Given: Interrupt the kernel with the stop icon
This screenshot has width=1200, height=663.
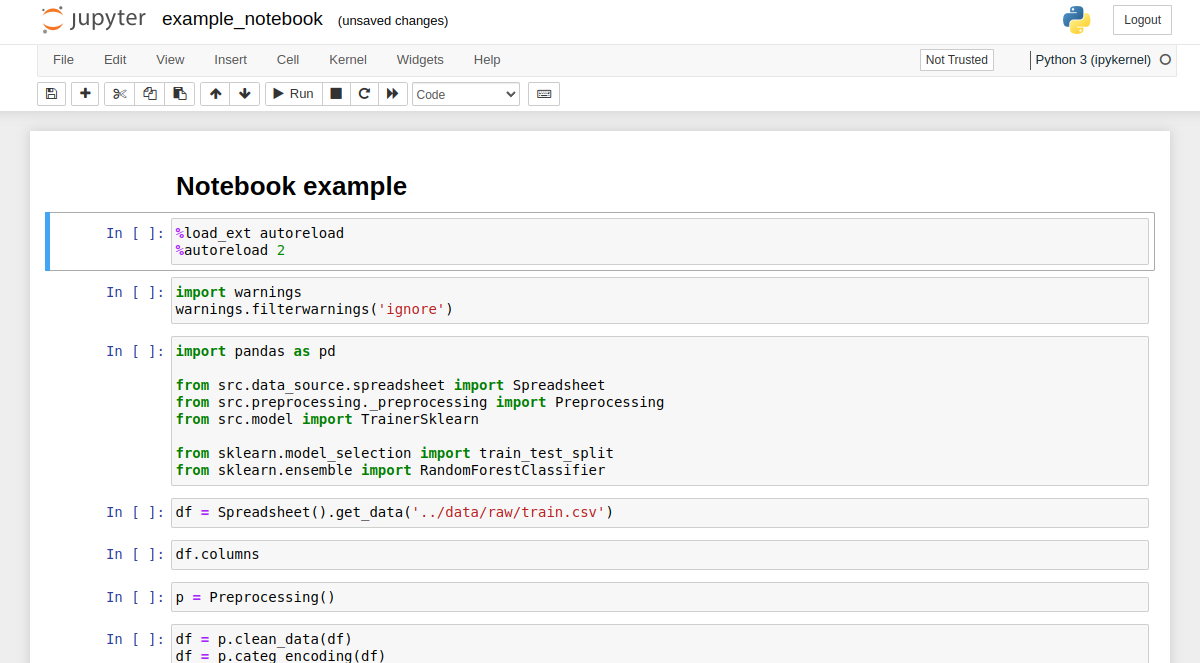Looking at the screenshot, I should pos(336,94).
